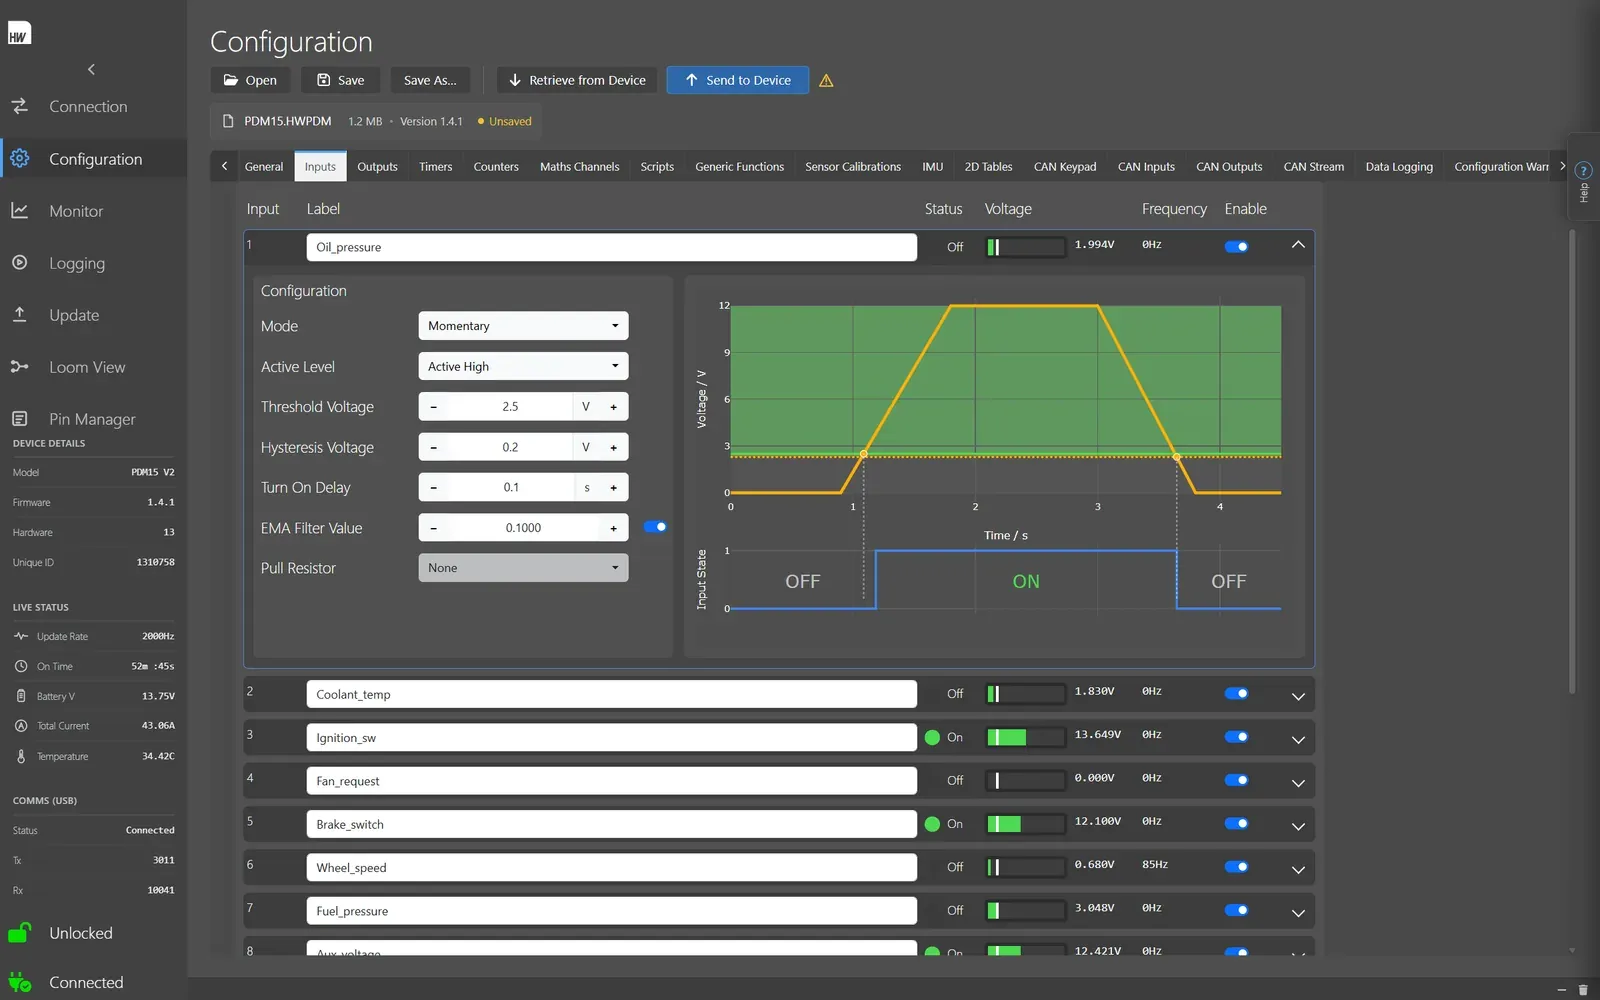The height and width of the screenshot is (1000, 1600).
Task: Click the inputs list vertical scrollbar
Action: [x=1572, y=460]
